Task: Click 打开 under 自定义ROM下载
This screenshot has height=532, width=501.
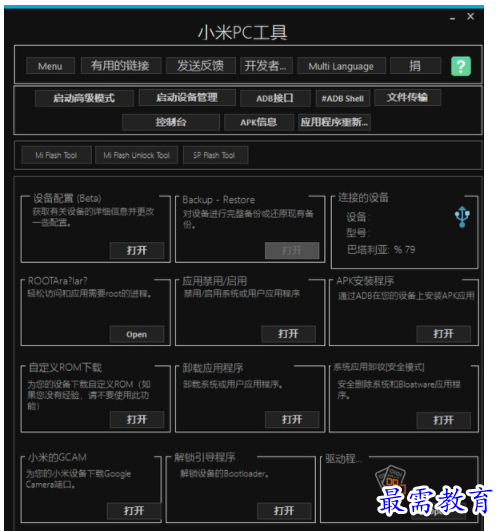Action: [x=137, y=420]
